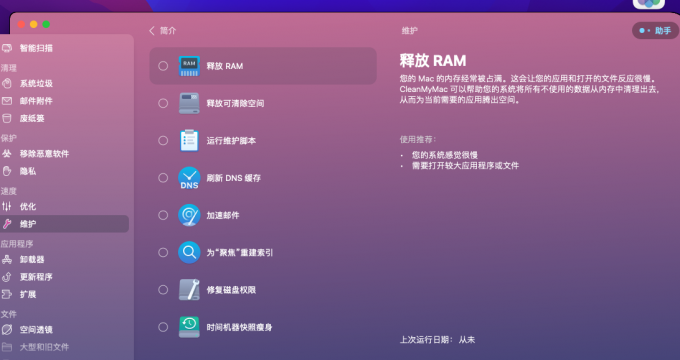Click 空间透镜 space lens icon
The image size is (680, 360).
pos(7,330)
